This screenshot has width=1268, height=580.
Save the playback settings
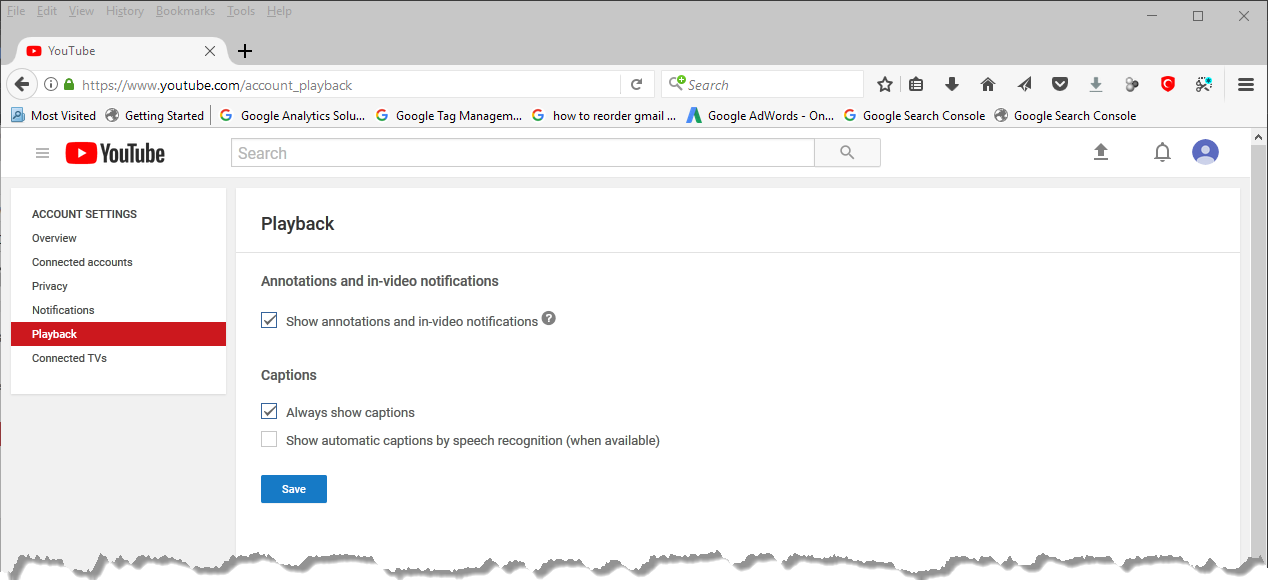click(293, 489)
